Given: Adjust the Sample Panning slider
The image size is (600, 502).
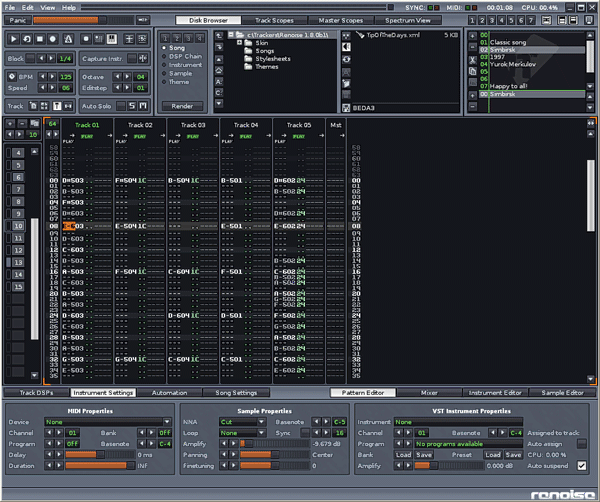Looking at the screenshot, I should click(x=275, y=455).
